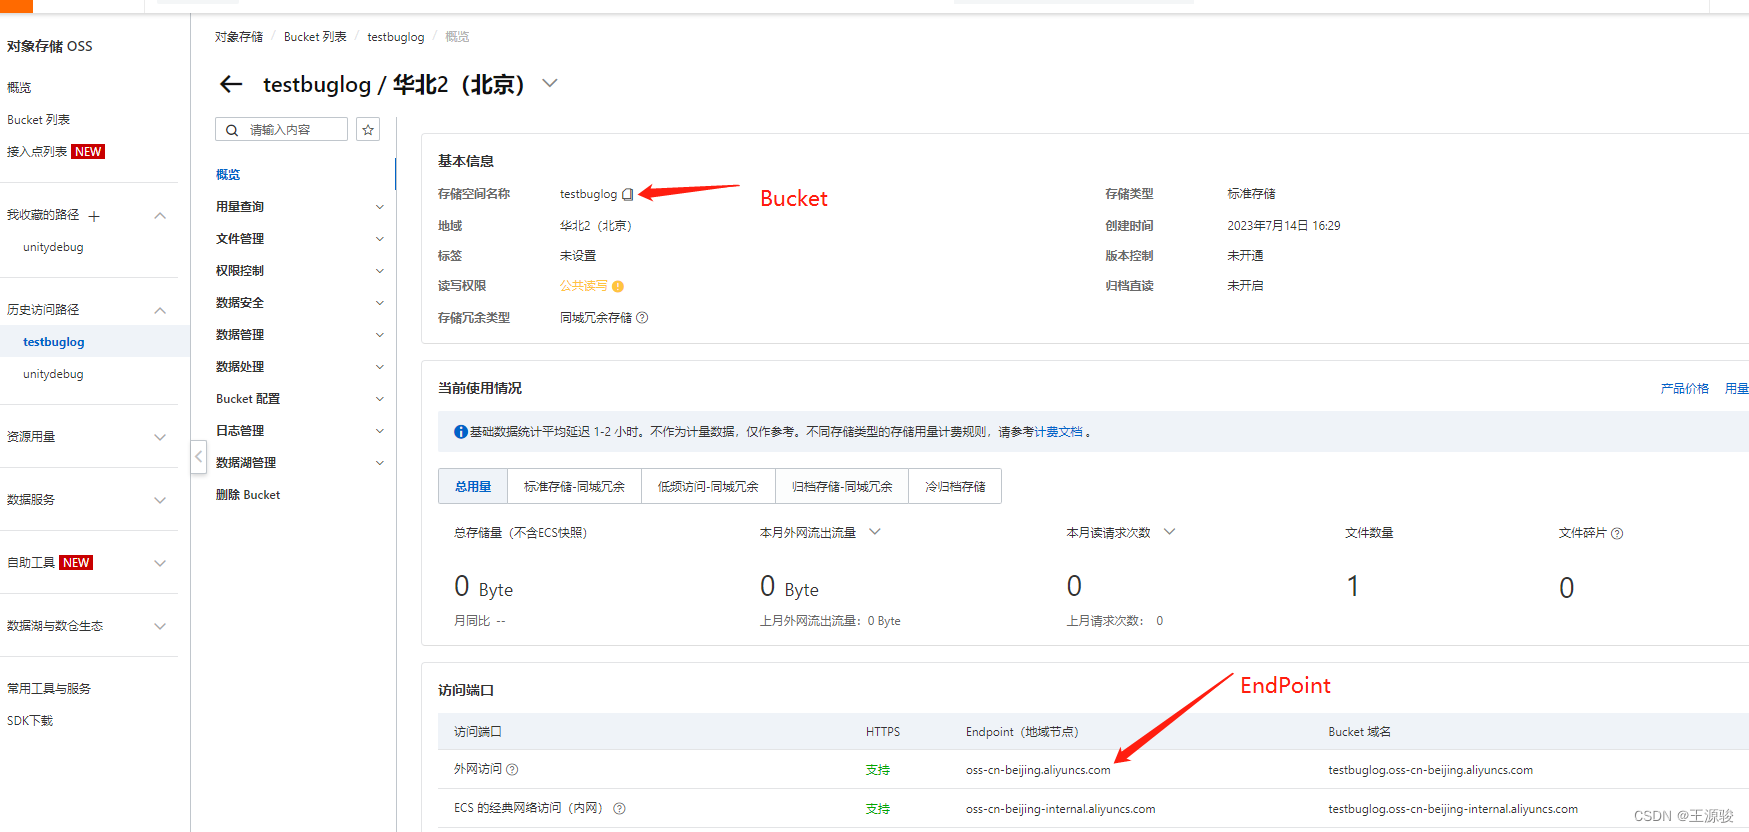Screen dimensions: 1749x832
Task: Copy the testbuglog bucket name icon
Action: tap(628, 194)
